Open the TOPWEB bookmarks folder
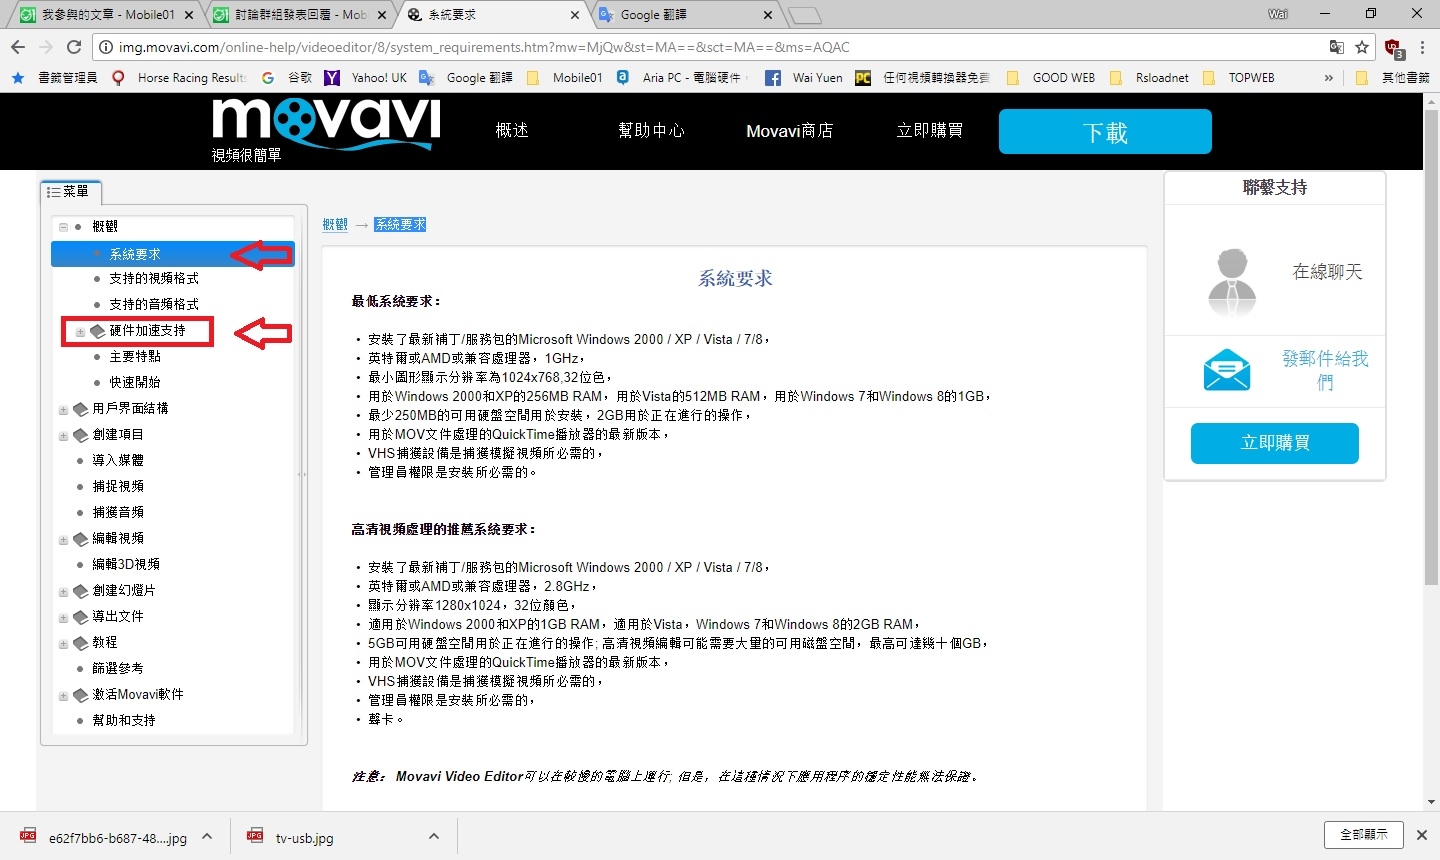This screenshot has height=860, width=1440. click(x=1238, y=77)
